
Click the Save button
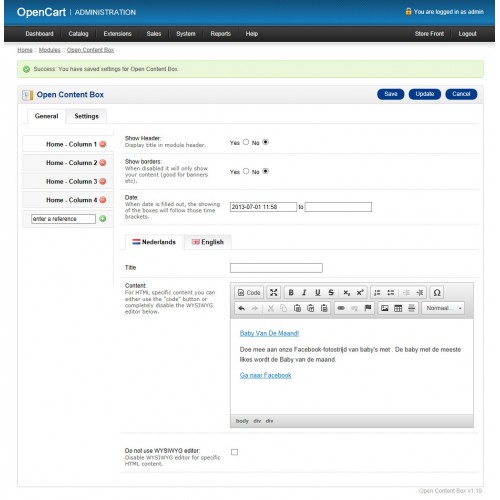pos(390,94)
